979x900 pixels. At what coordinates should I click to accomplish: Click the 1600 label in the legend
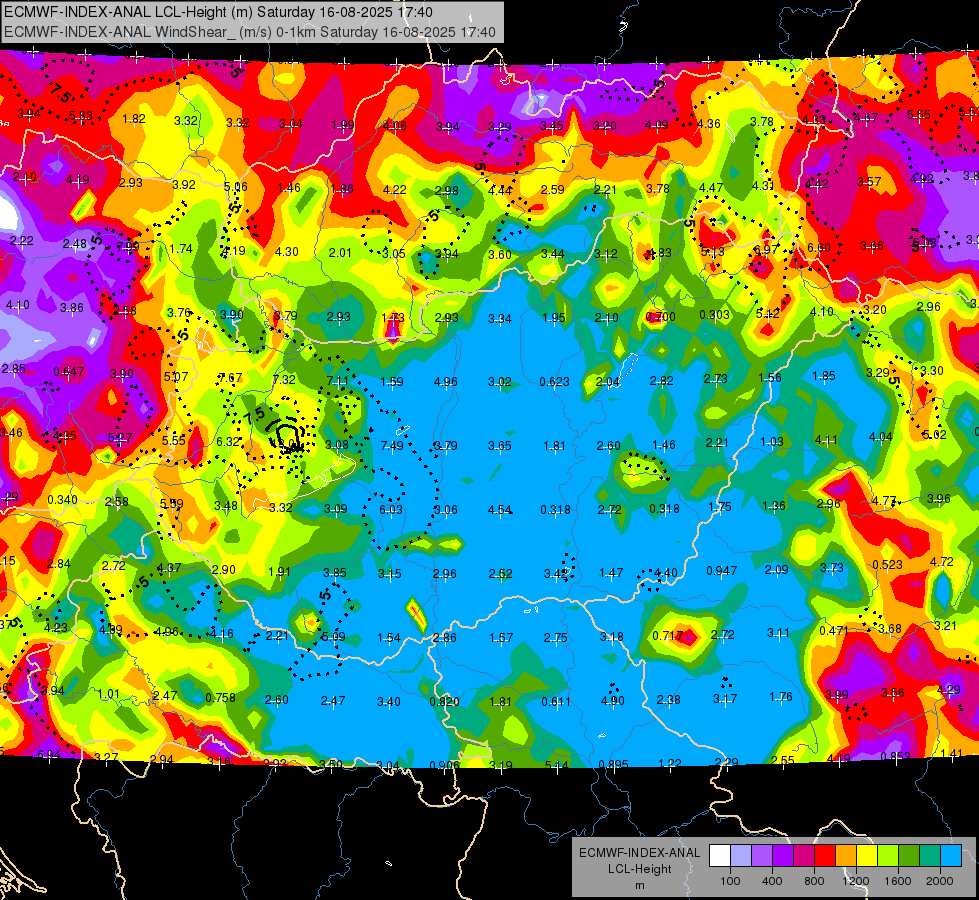[x=897, y=881]
